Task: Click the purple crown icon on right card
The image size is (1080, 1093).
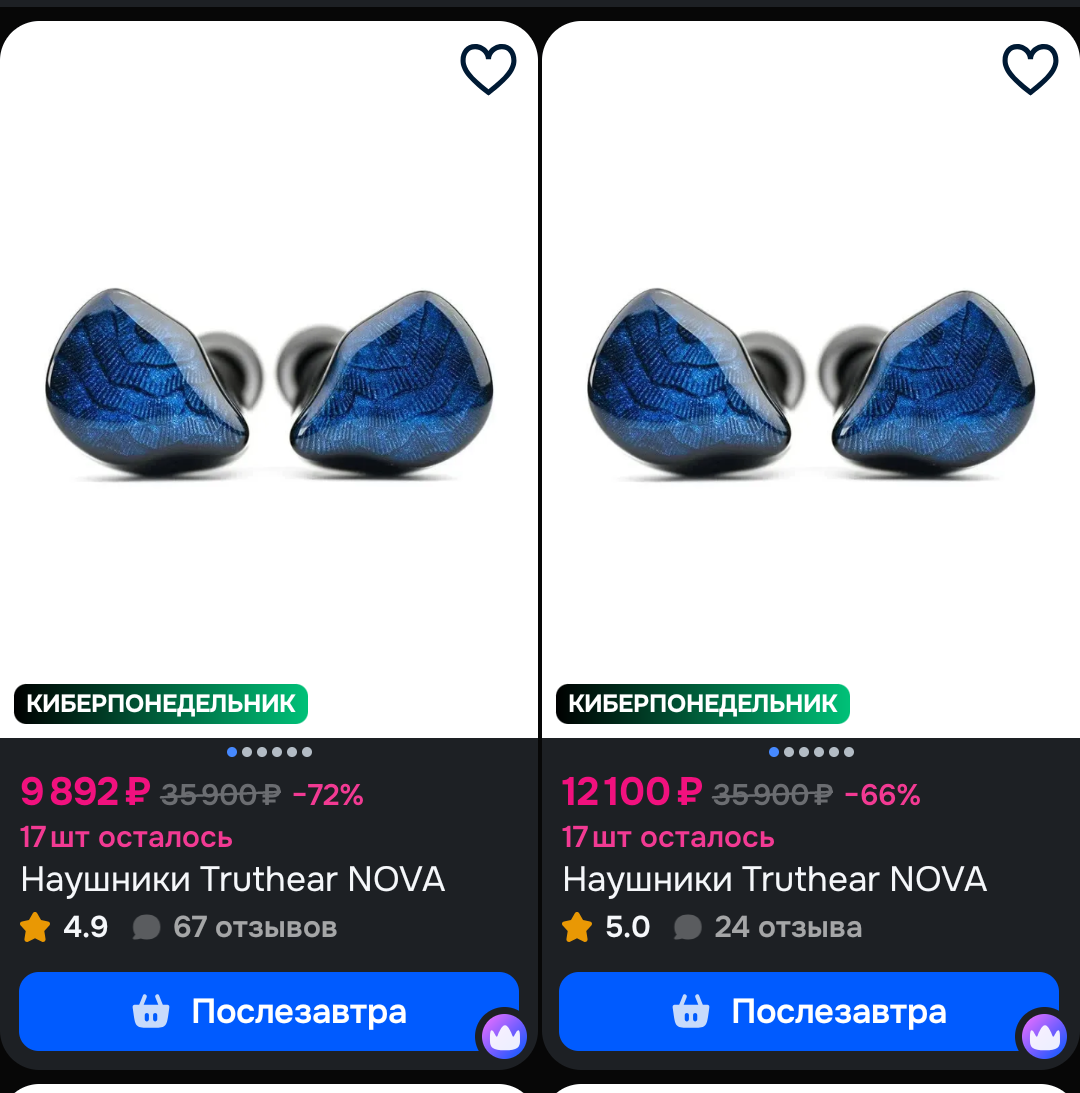Action: [1044, 1037]
